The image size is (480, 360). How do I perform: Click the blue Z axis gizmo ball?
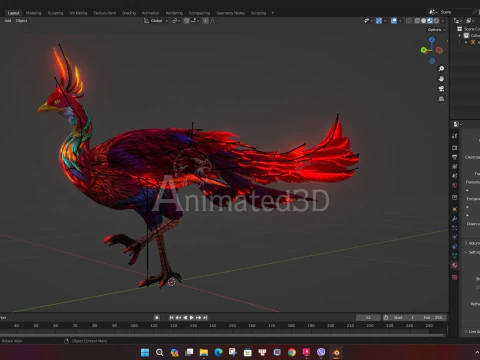click(432, 40)
